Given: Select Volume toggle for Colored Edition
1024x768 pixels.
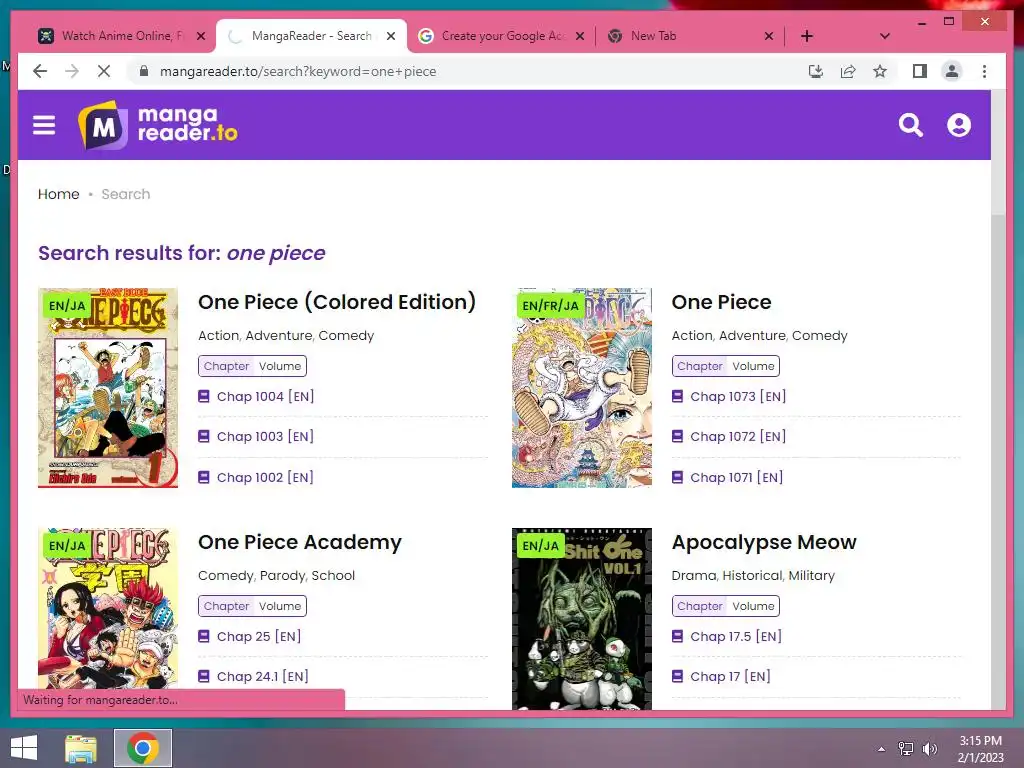Looking at the screenshot, I should point(280,366).
